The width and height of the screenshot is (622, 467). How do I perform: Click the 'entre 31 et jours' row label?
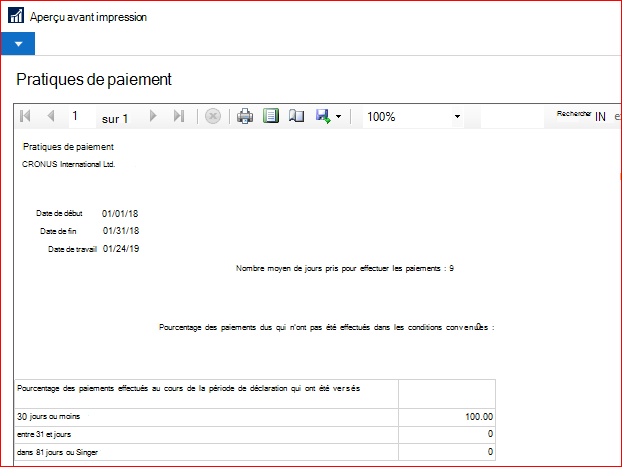tap(44, 434)
